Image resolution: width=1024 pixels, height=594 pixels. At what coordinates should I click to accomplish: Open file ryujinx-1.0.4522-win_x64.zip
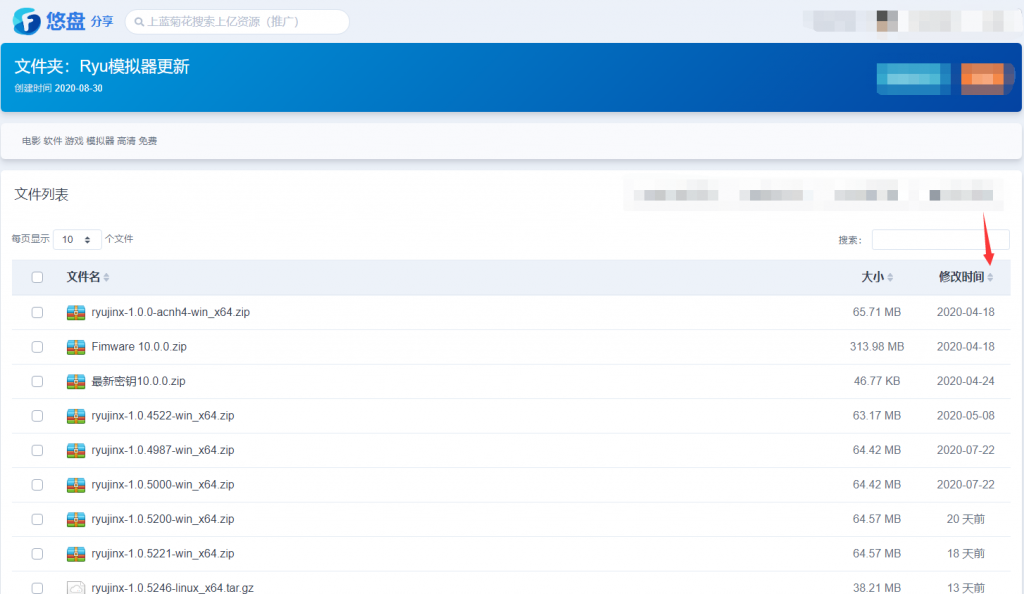163,416
